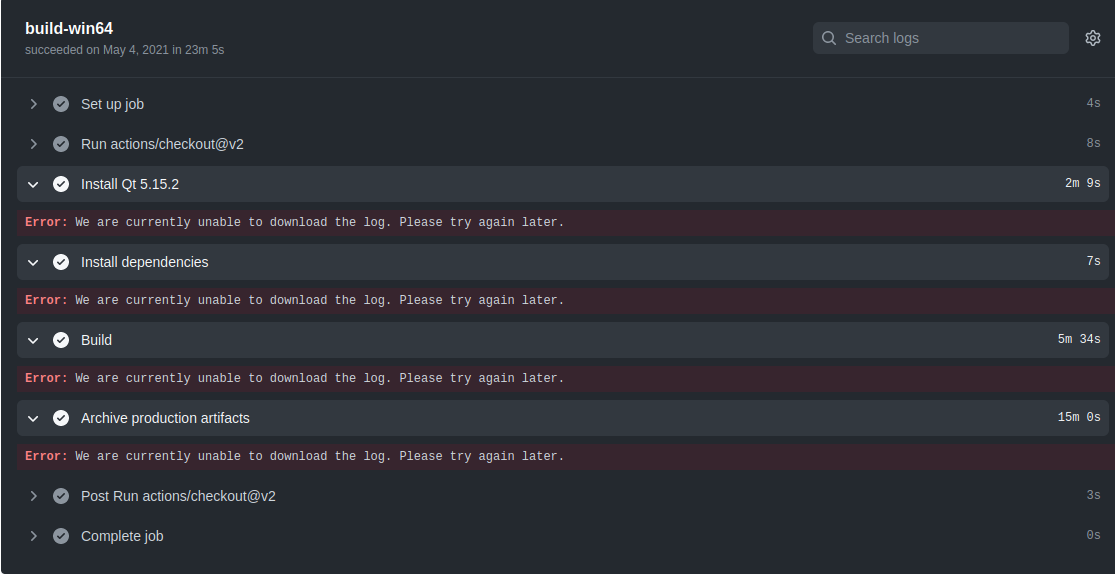Expand the Complete job chevron
Image resolution: width=1115 pixels, height=575 pixels.
[33, 536]
